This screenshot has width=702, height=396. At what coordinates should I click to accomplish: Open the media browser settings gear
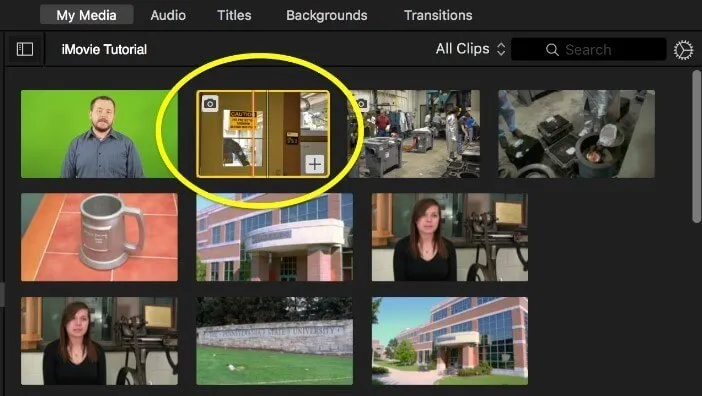(x=684, y=50)
